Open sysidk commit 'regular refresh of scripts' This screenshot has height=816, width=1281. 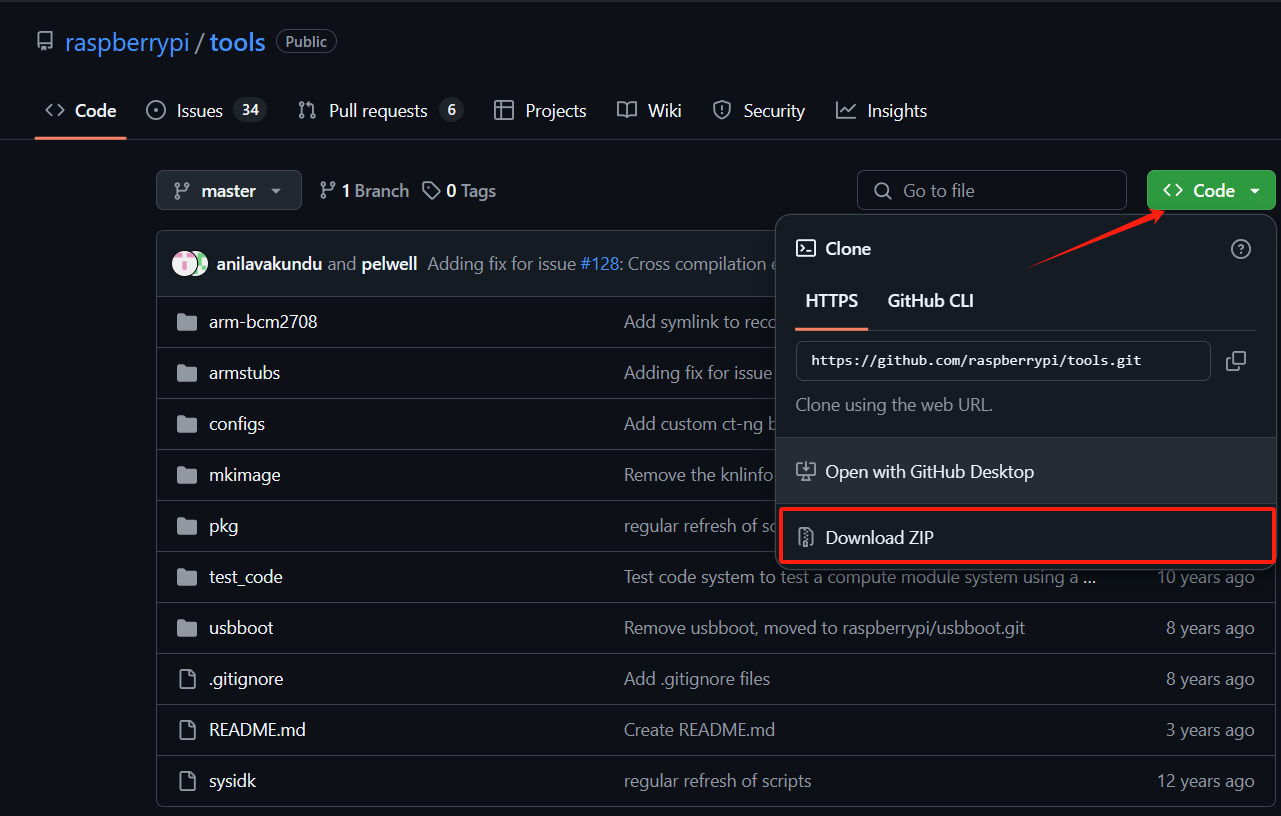tap(717, 781)
